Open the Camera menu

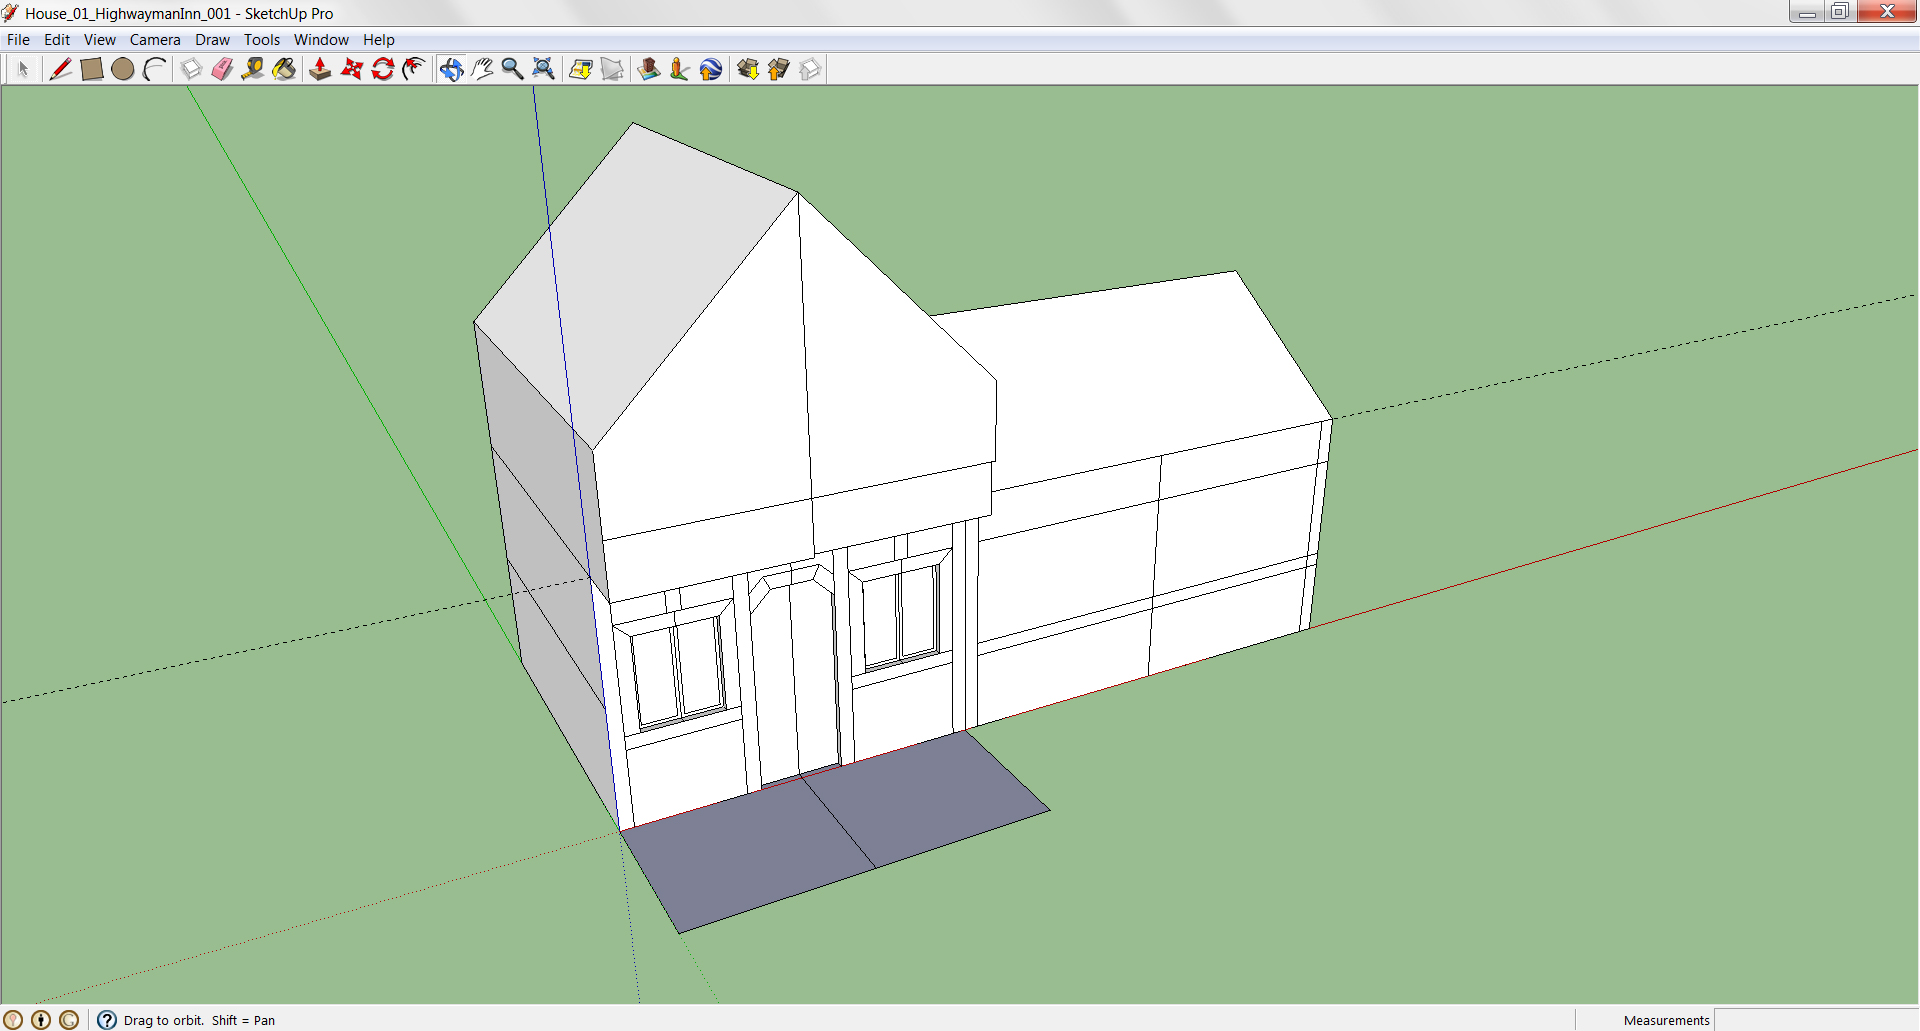(155, 40)
